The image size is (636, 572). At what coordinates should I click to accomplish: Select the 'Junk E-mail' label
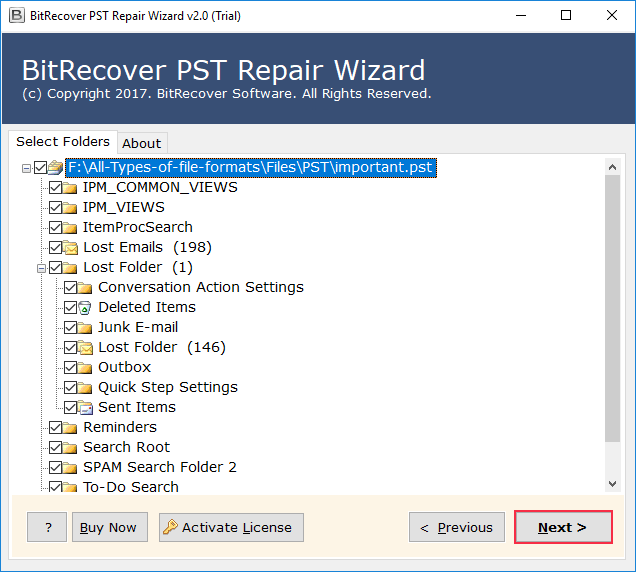(138, 327)
